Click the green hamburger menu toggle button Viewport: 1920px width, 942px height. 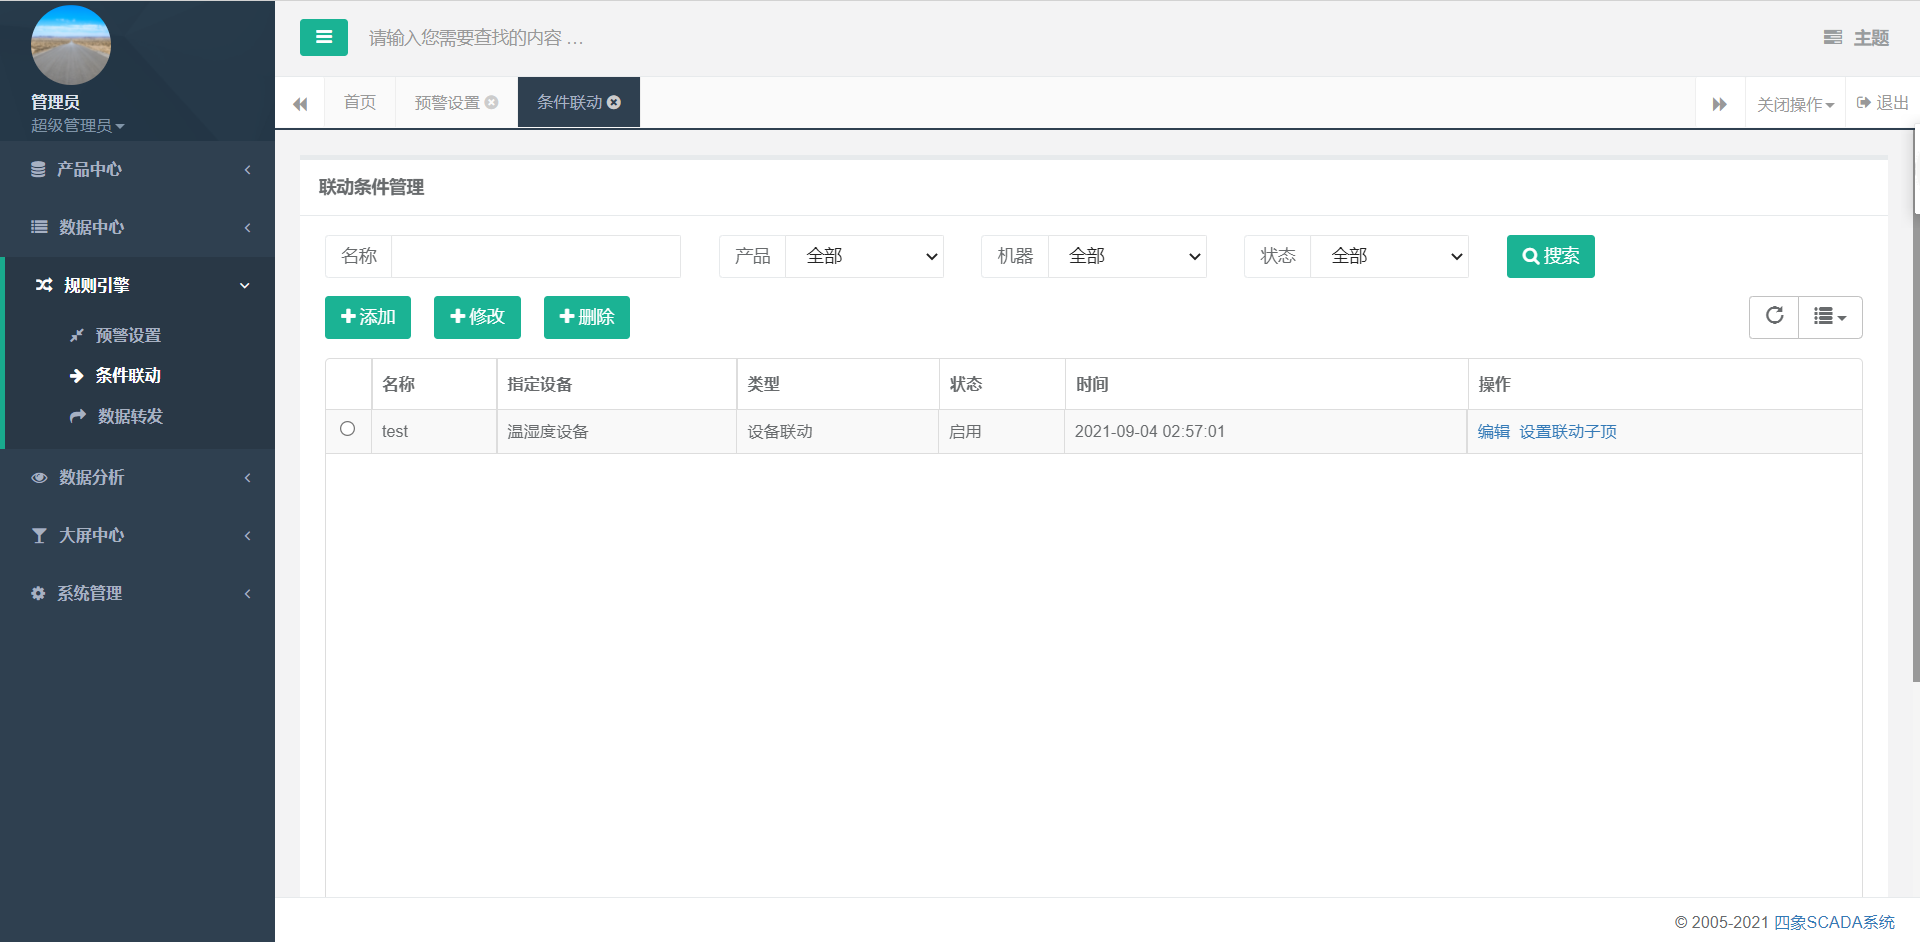pos(323,38)
